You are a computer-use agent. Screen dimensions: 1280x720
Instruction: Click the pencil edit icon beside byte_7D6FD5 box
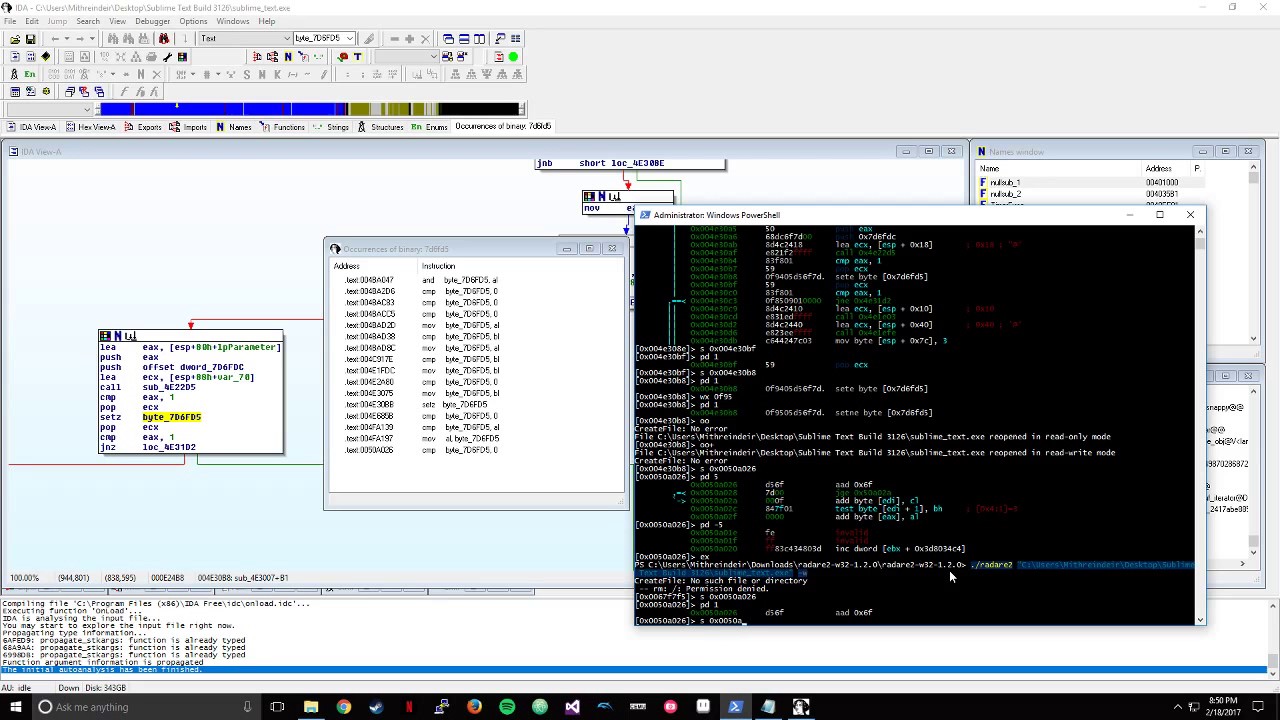(369, 38)
